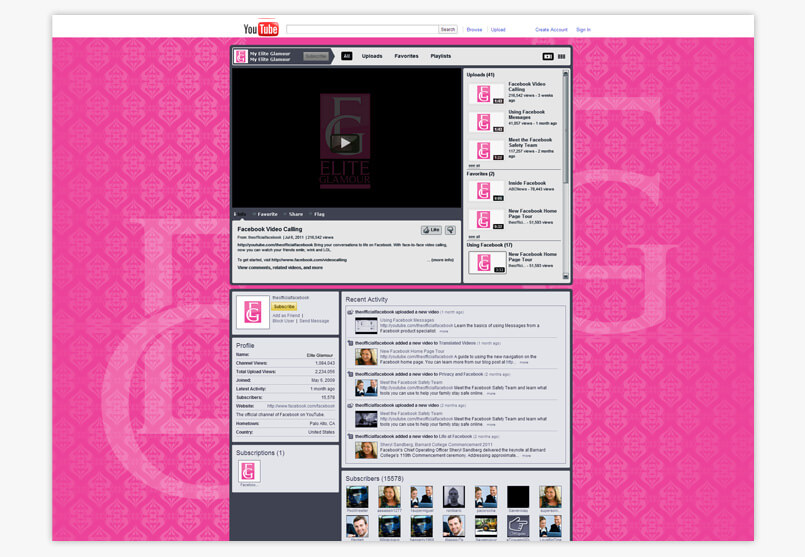Play the Elite Glamour video
This screenshot has height=557, width=805.
pyautogui.click(x=345, y=143)
